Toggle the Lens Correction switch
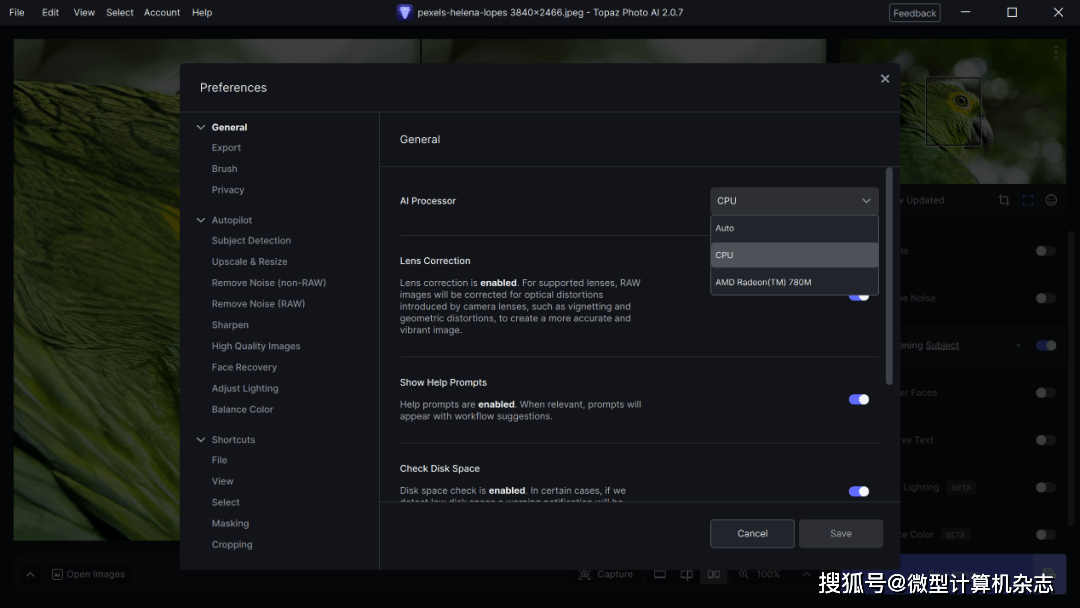 click(x=859, y=297)
